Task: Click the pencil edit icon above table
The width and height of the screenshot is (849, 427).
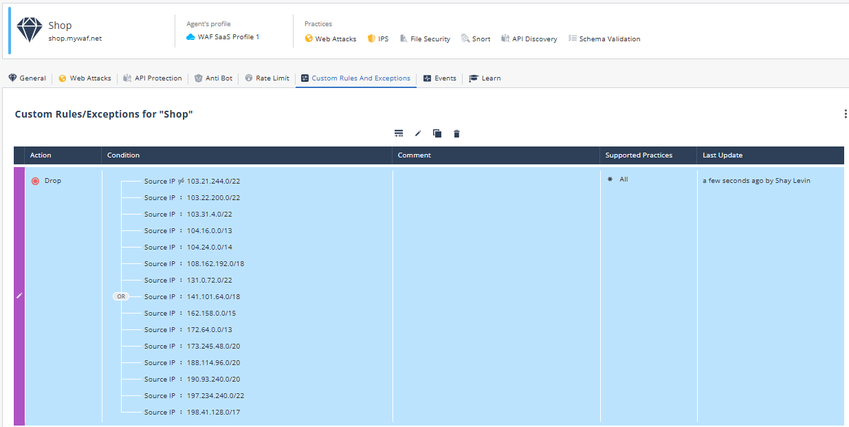Action: point(418,133)
